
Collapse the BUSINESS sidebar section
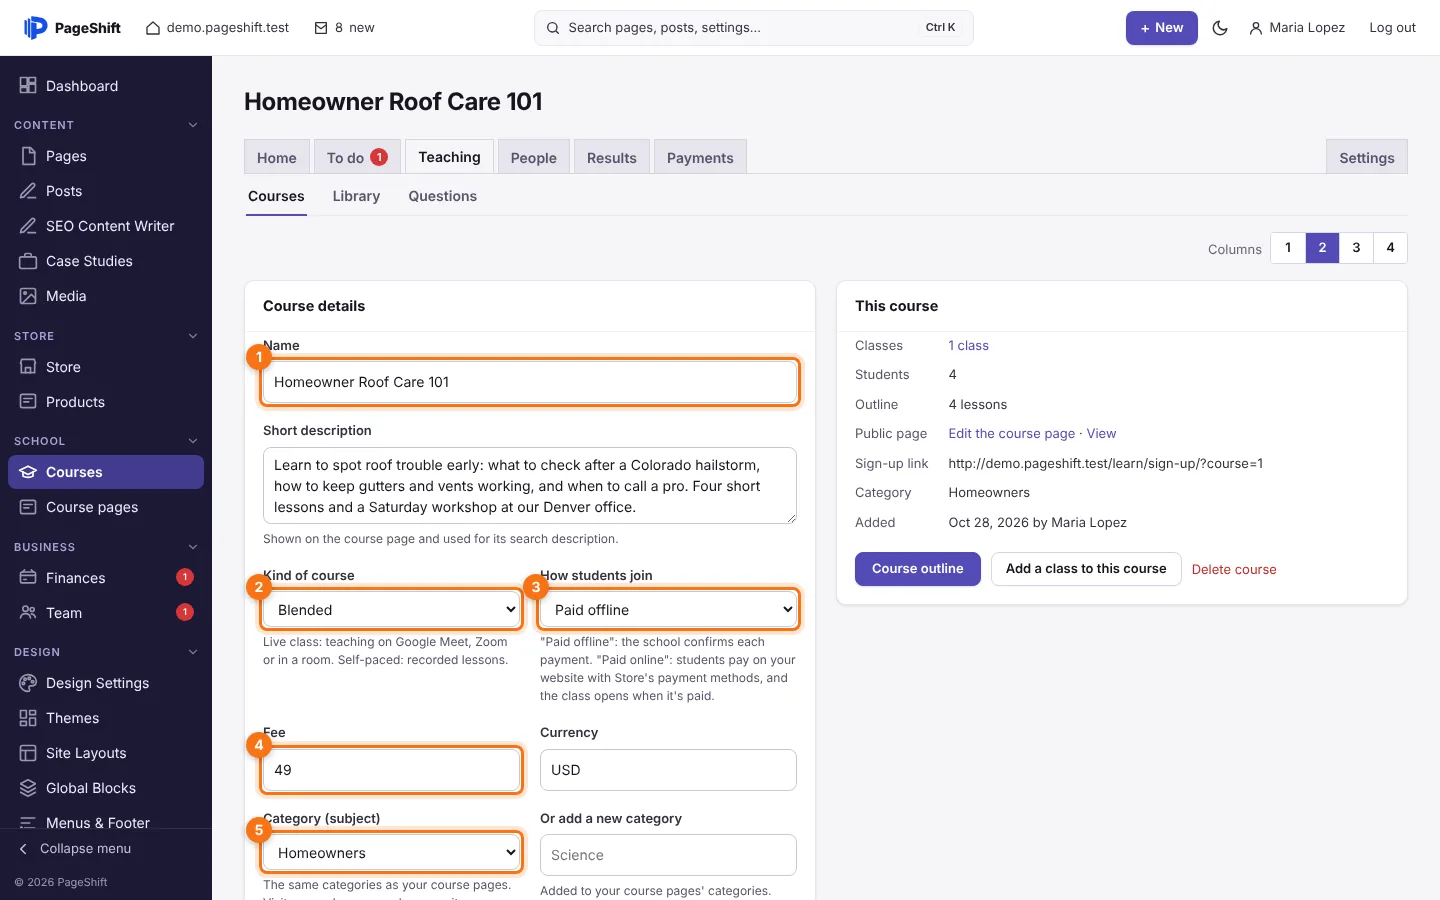pos(193,547)
